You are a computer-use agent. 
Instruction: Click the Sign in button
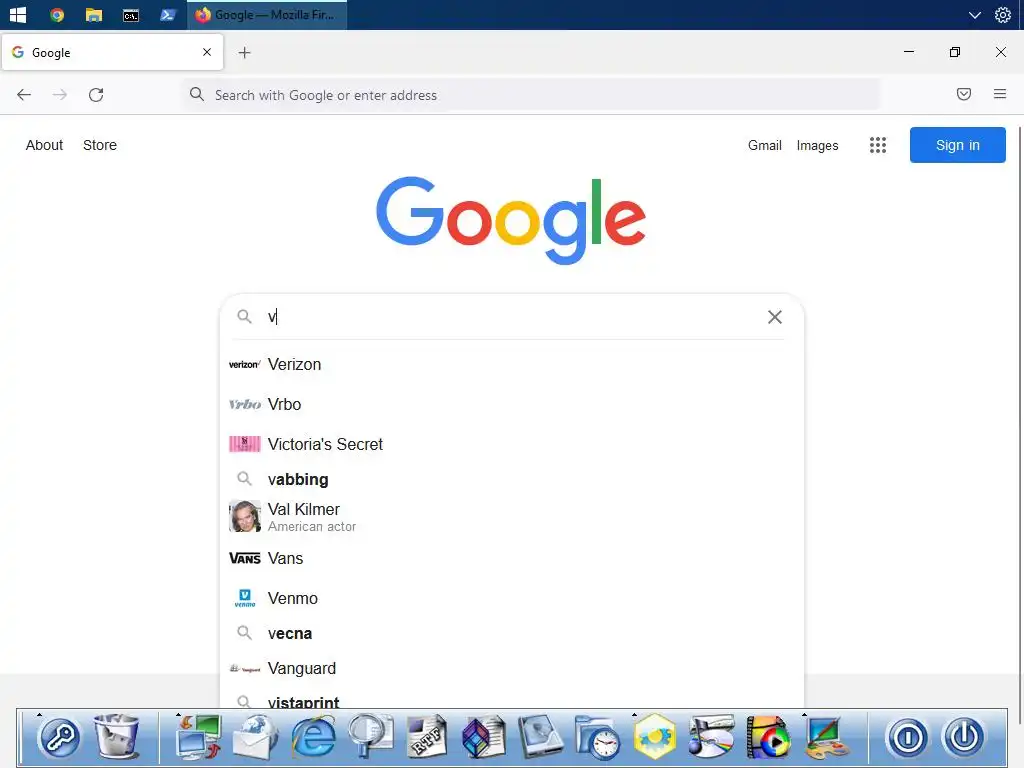[x=957, y=145]
